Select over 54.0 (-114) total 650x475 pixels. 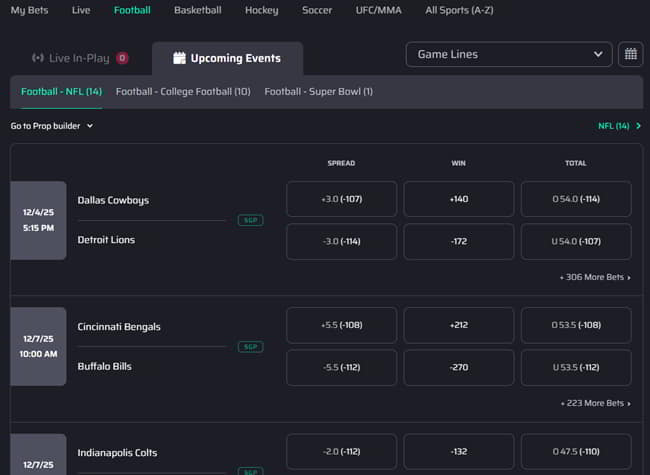pos(576,199)
